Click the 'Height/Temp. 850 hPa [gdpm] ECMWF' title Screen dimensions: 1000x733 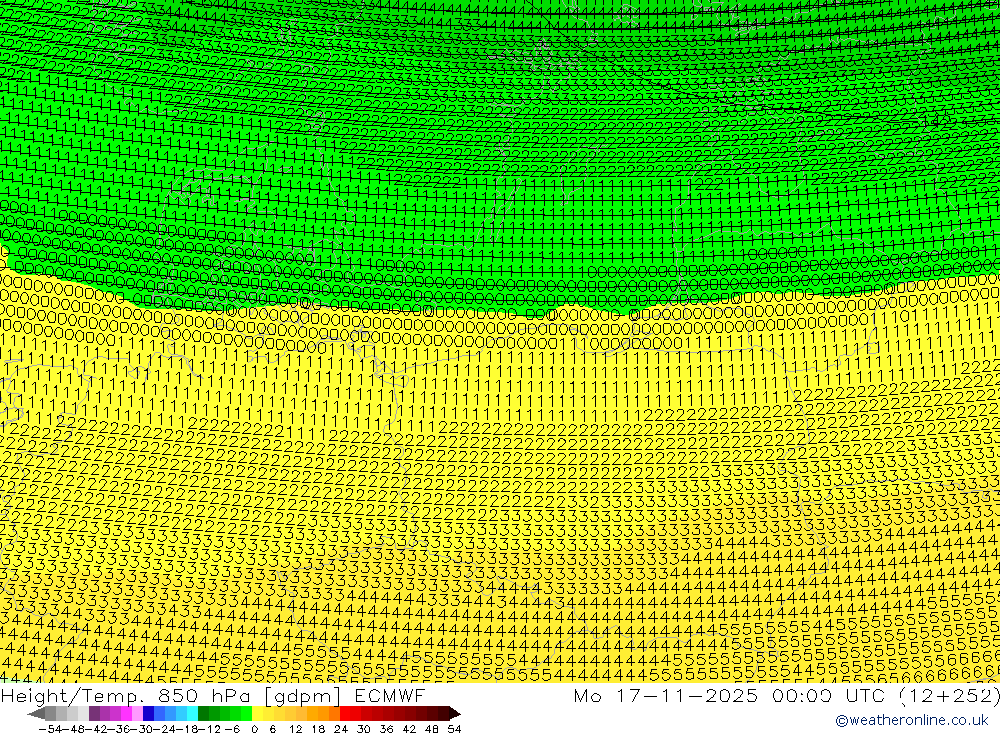pos(212,696)
